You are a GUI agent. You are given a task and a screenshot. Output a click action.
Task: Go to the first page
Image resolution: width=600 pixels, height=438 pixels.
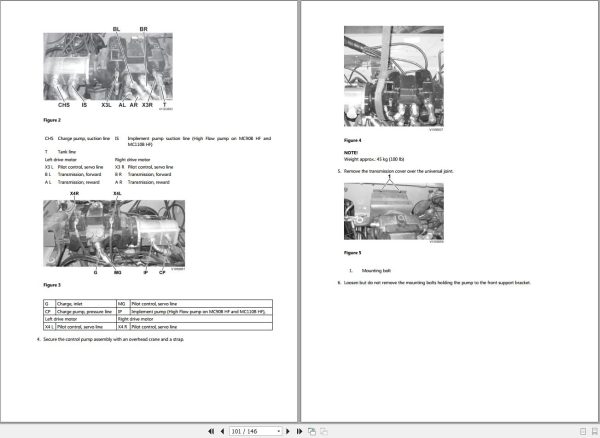(211, 431)
